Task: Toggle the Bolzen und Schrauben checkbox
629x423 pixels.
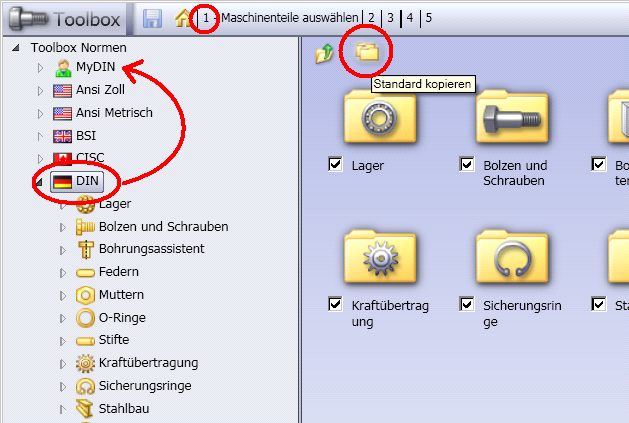Action: click(x=467, y=164)
